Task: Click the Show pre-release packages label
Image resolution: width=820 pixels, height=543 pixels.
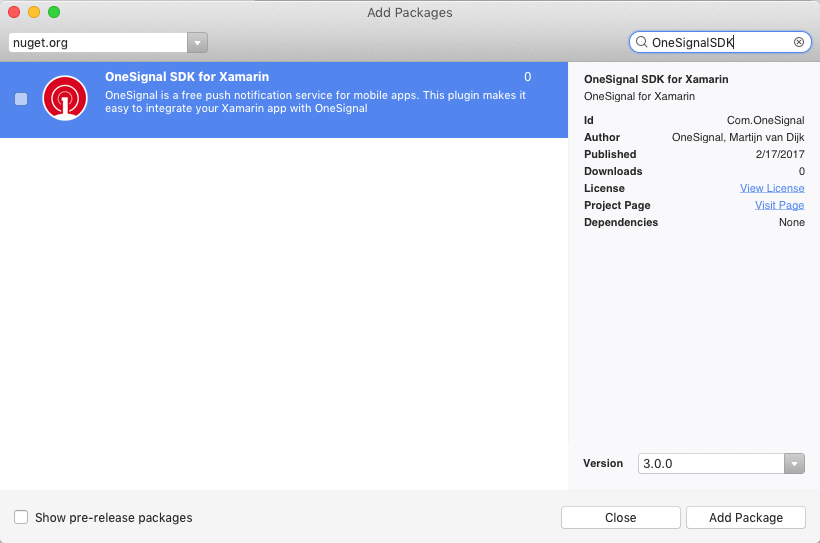Action: pyautogui.click(x=113, y=517)
